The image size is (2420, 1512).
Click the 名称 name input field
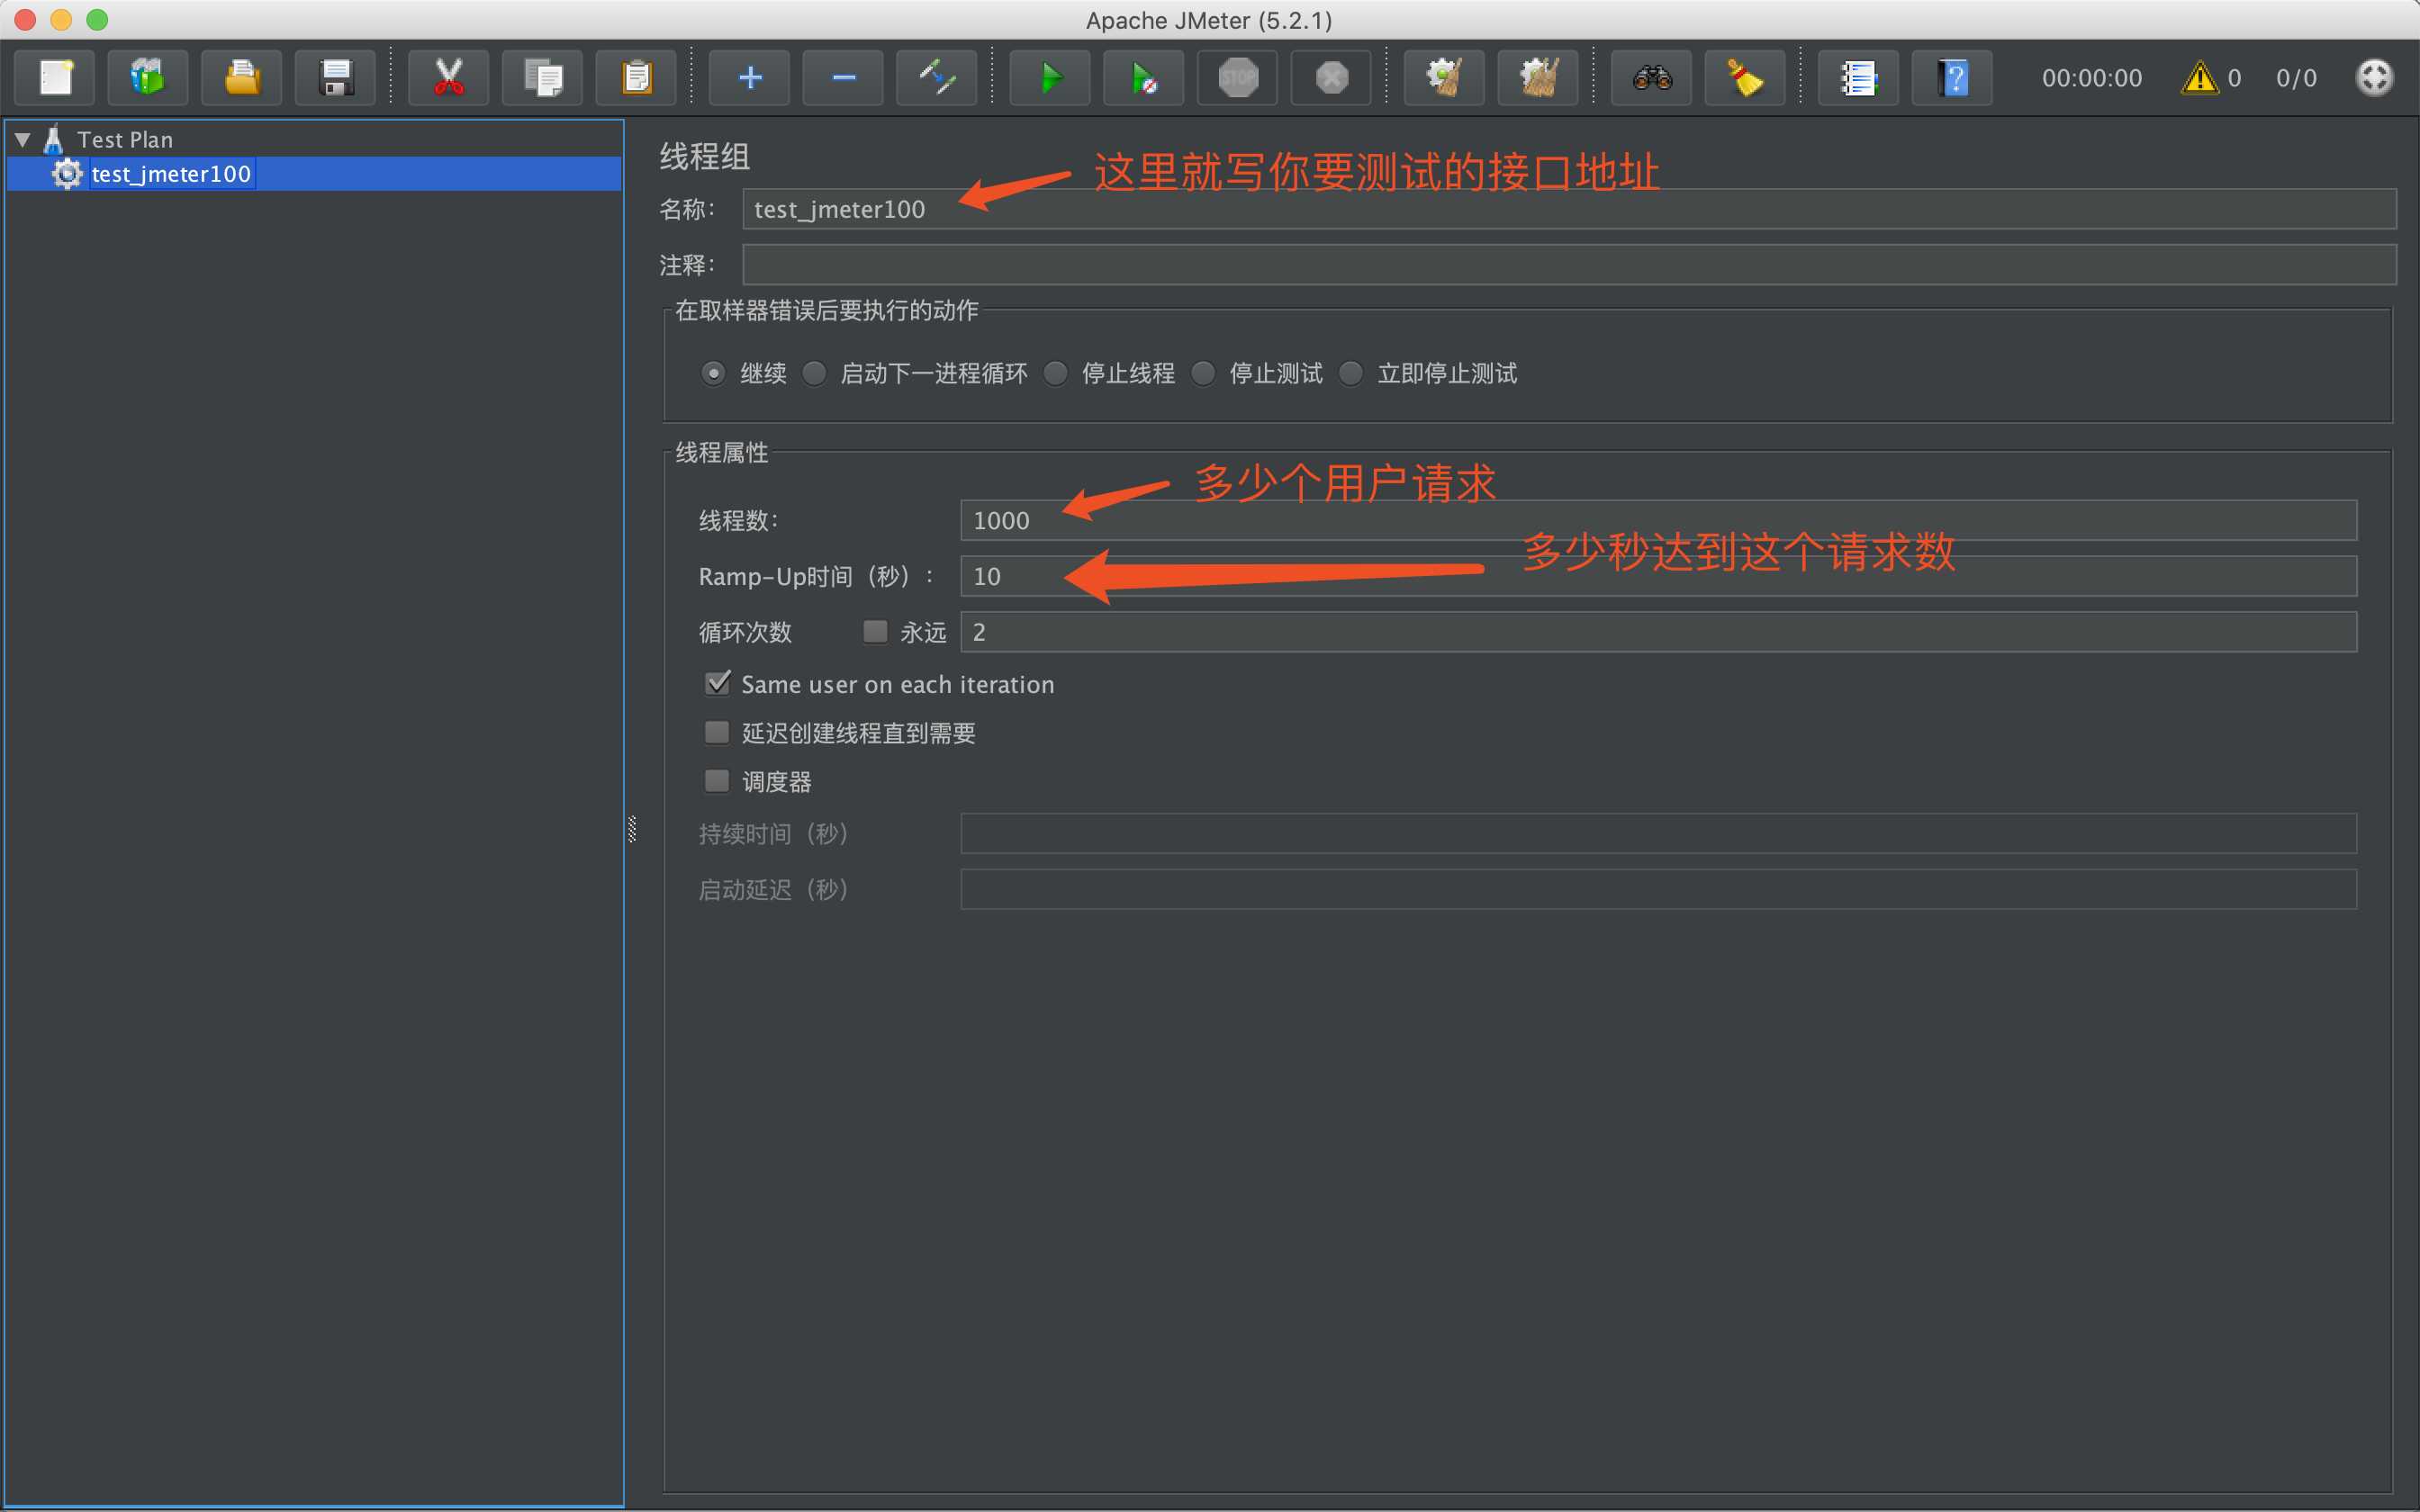1569,209
